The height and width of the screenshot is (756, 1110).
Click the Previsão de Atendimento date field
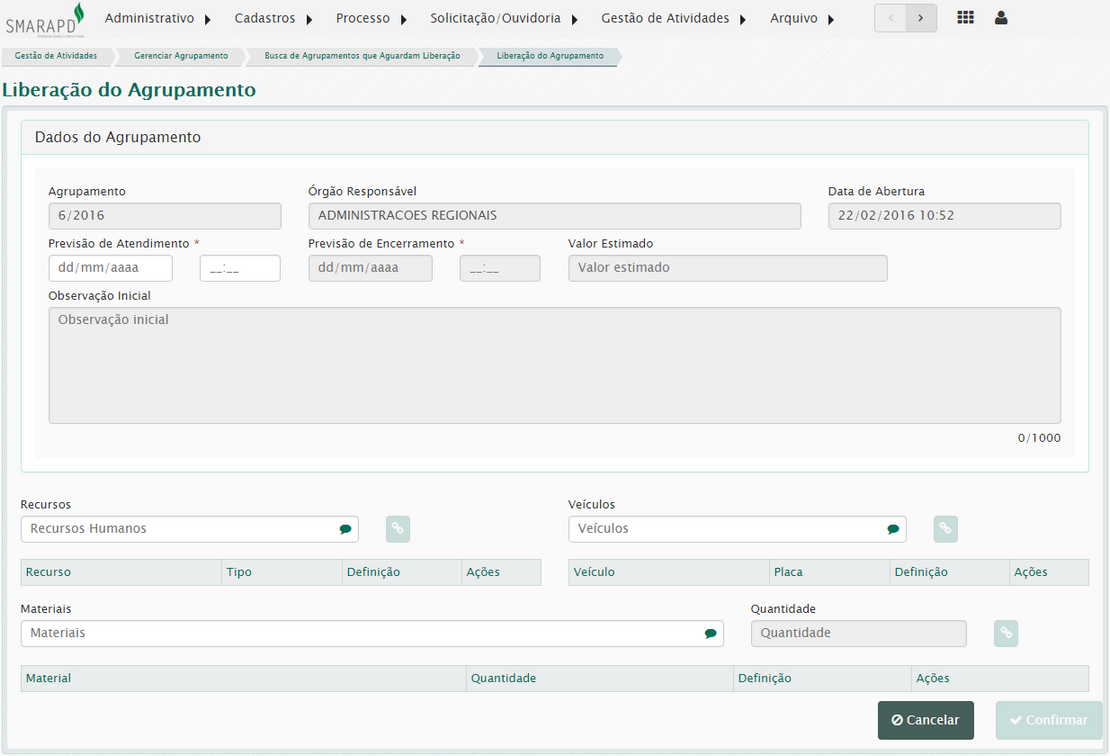tap(110, 268)
